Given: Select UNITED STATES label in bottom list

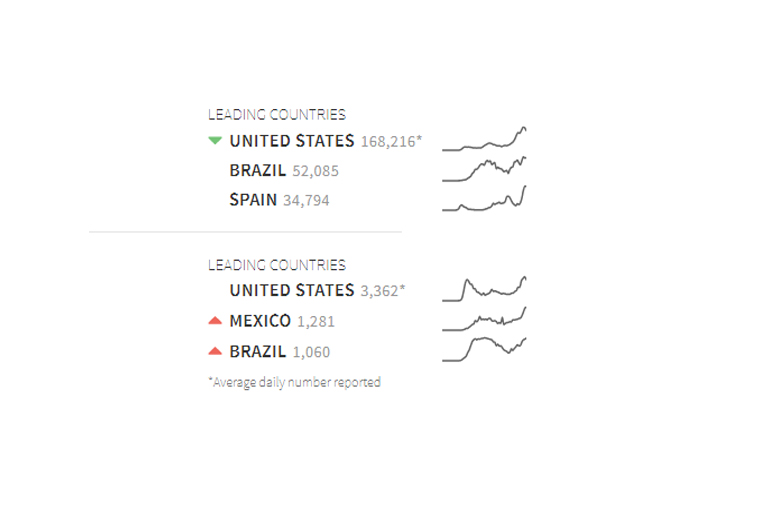Looking at the screenshot, I should (x=292, y=291).
